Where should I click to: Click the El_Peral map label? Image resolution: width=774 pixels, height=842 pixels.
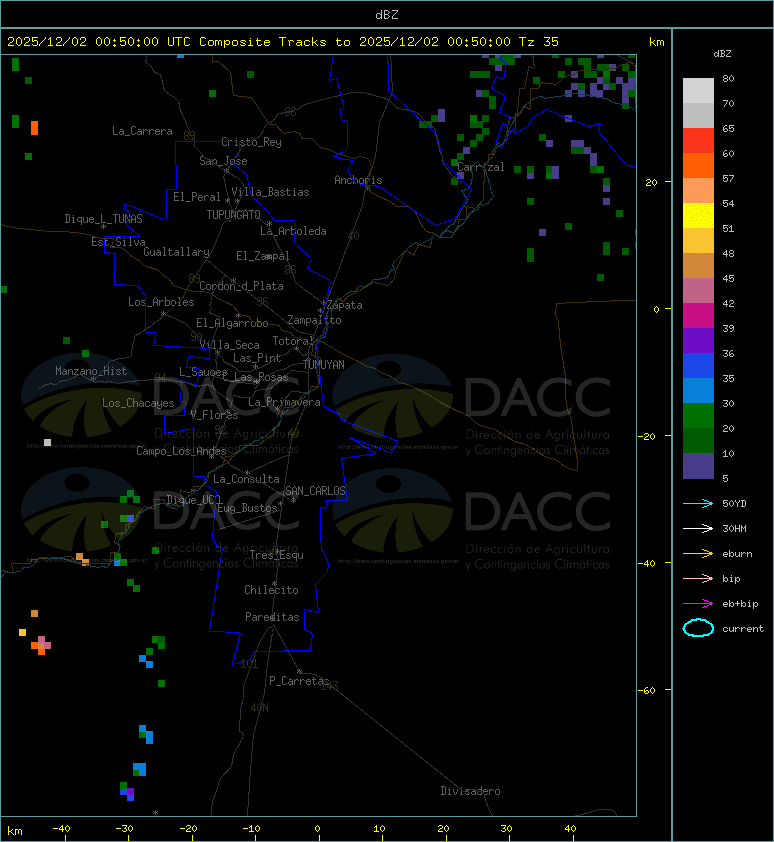point(197,197)
